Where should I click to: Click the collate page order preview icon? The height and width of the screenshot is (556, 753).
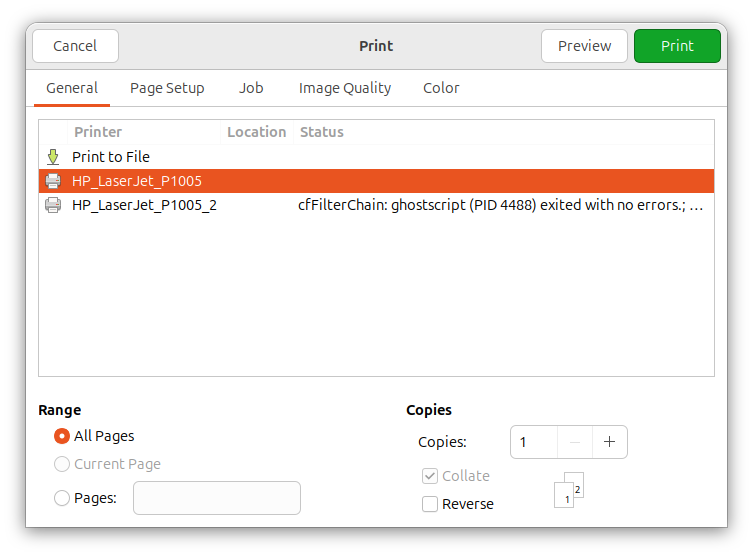pos(568,490)
